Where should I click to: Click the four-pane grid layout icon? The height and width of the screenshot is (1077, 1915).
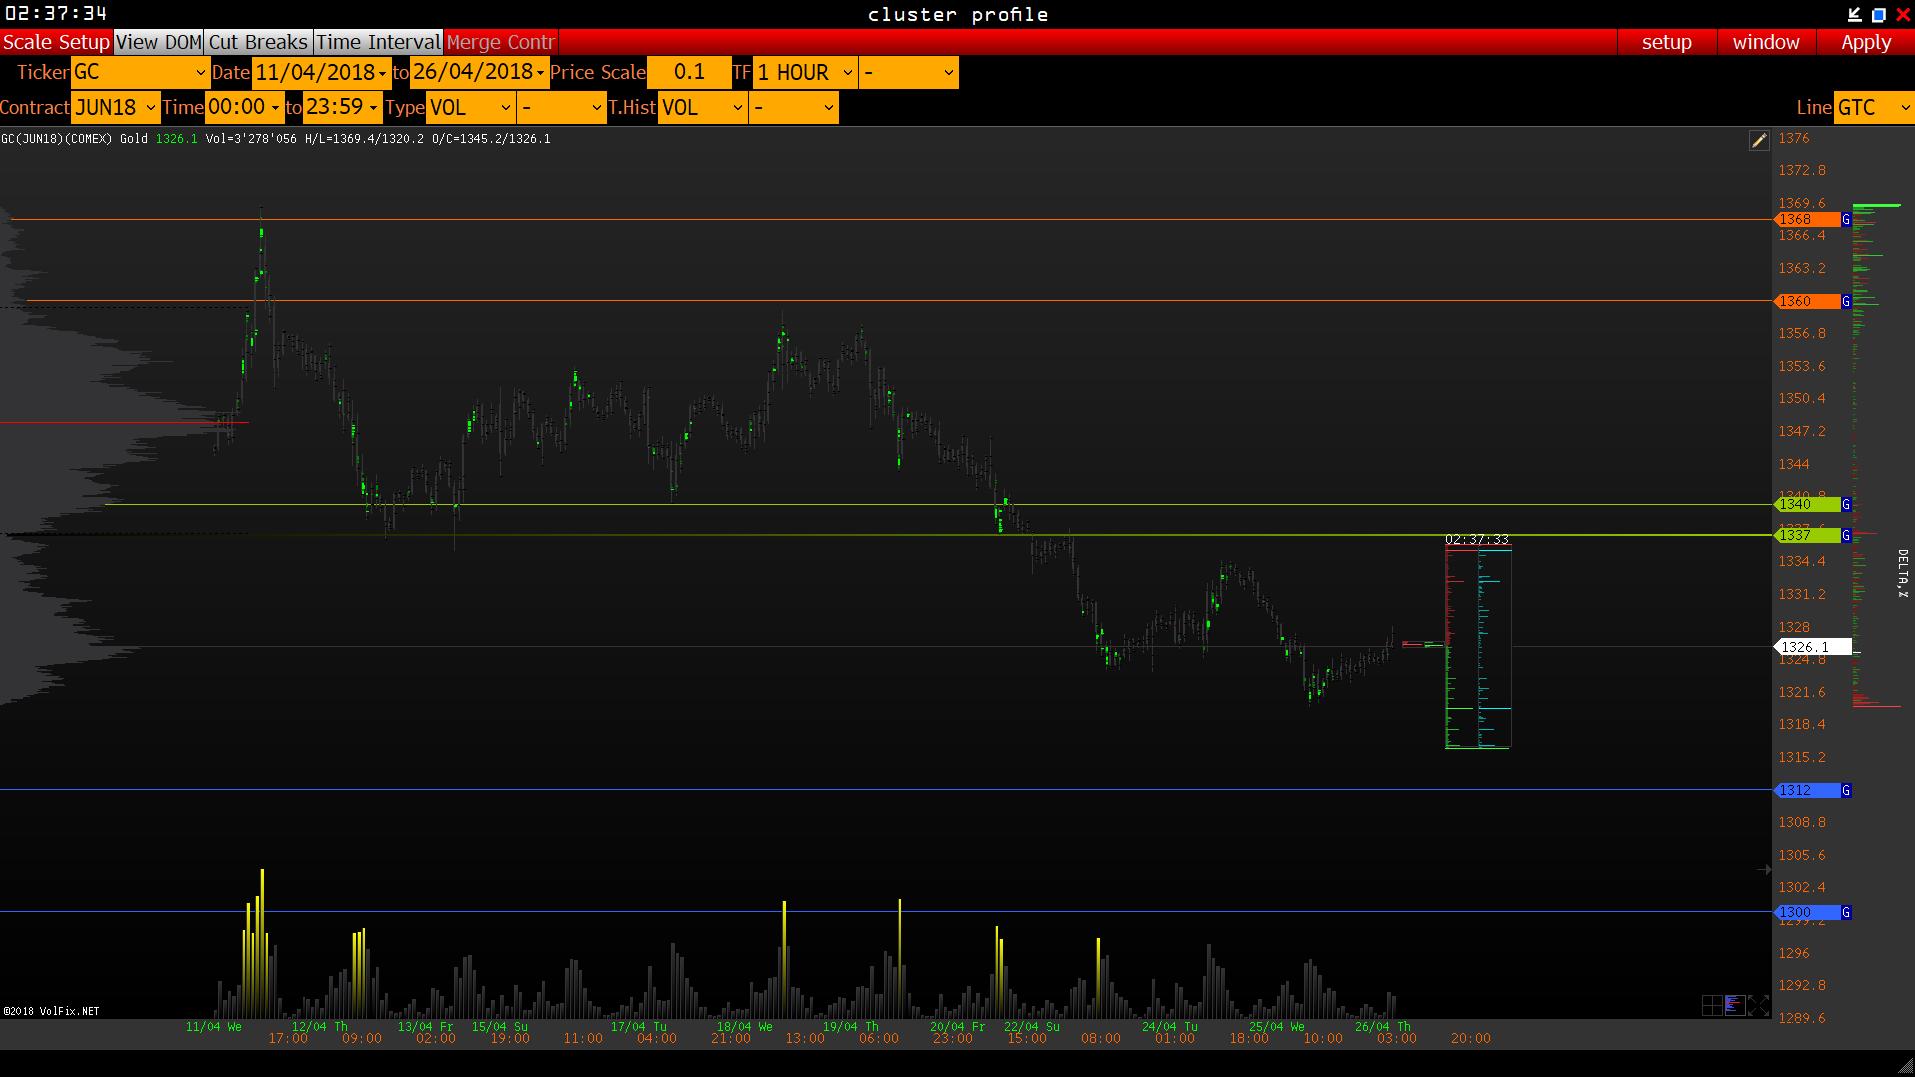(1711, 1005)
